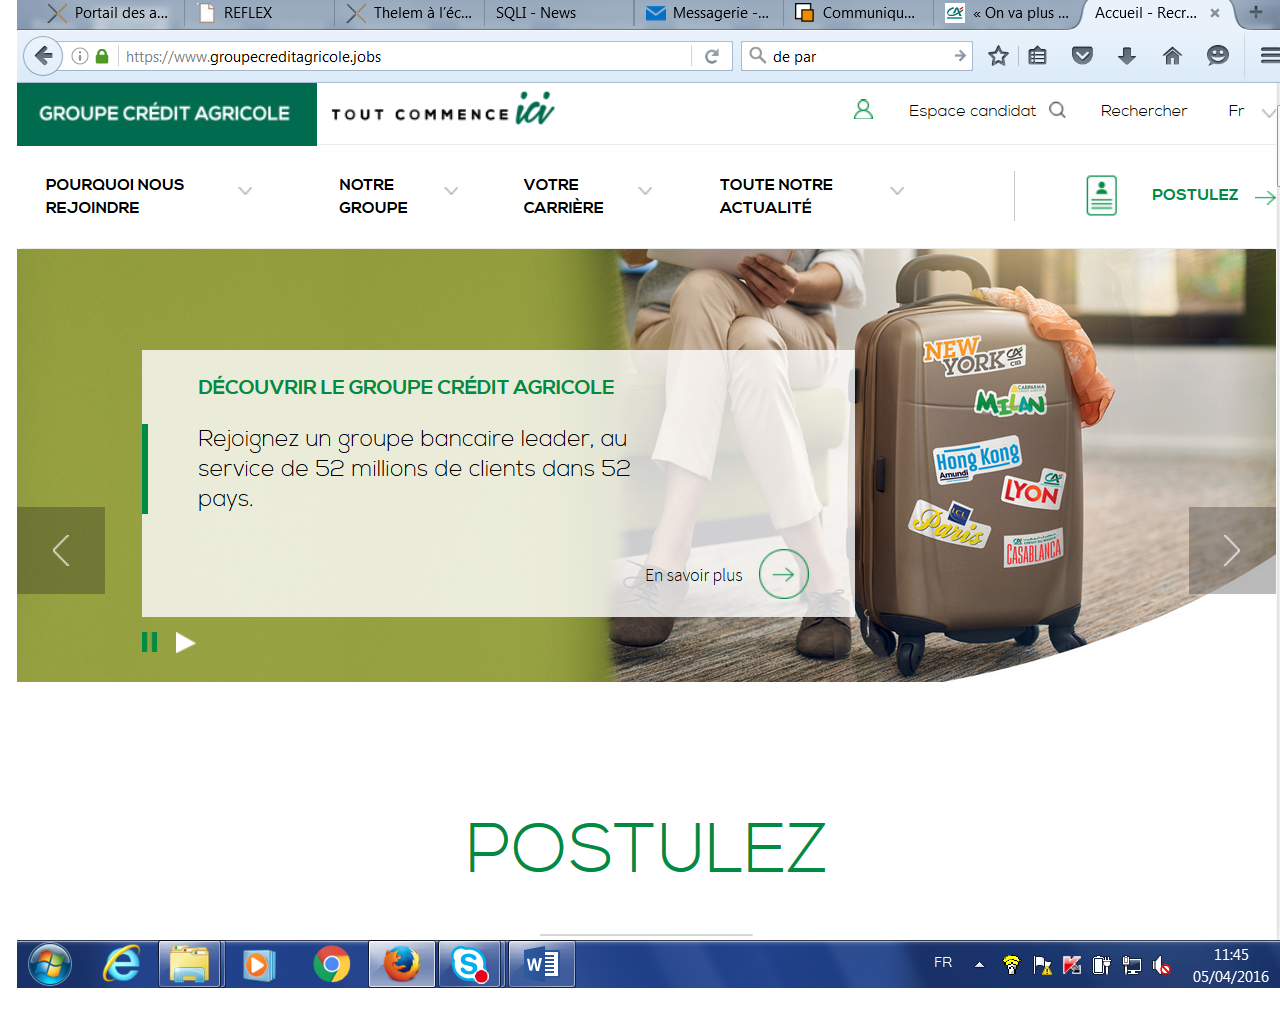Open the wireless network tray icon

tap(1011, 965)
